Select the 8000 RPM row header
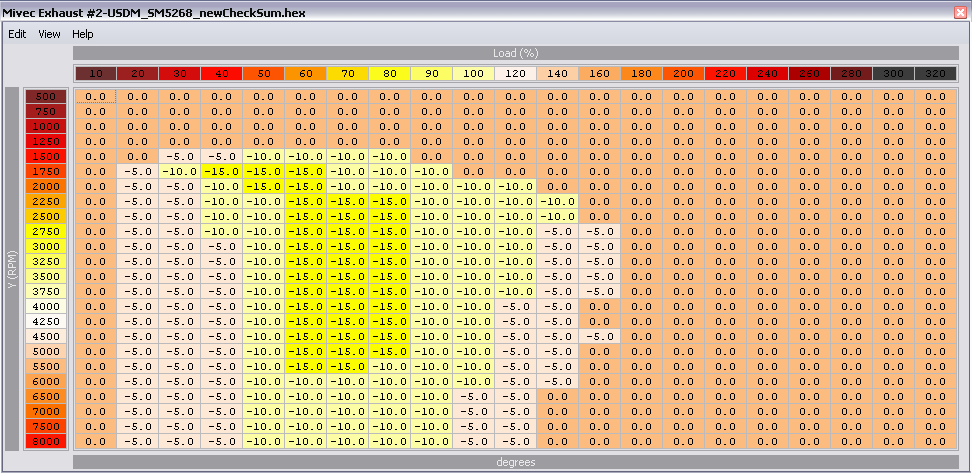Viewport: 972px width, 473px height. click(x=45, y=441)
